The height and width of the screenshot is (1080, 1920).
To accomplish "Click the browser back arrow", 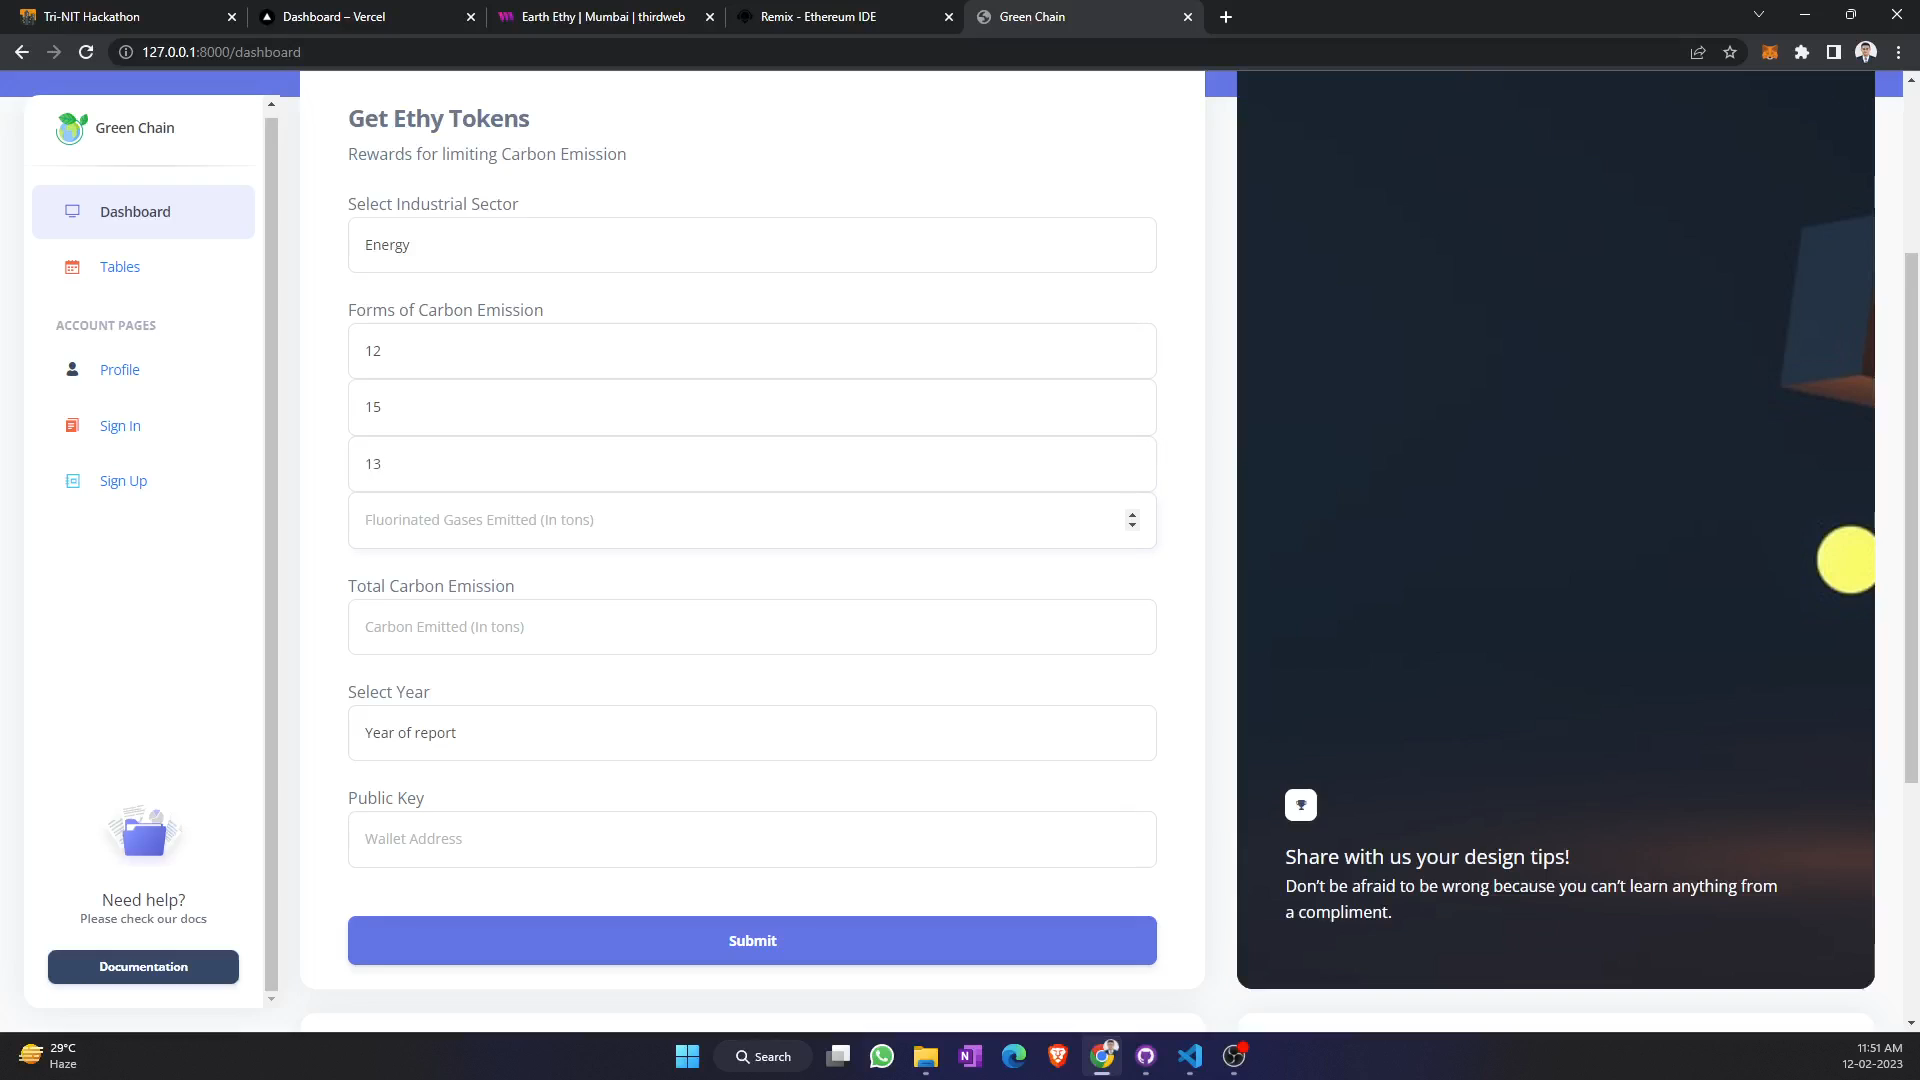I will point(22,52).
